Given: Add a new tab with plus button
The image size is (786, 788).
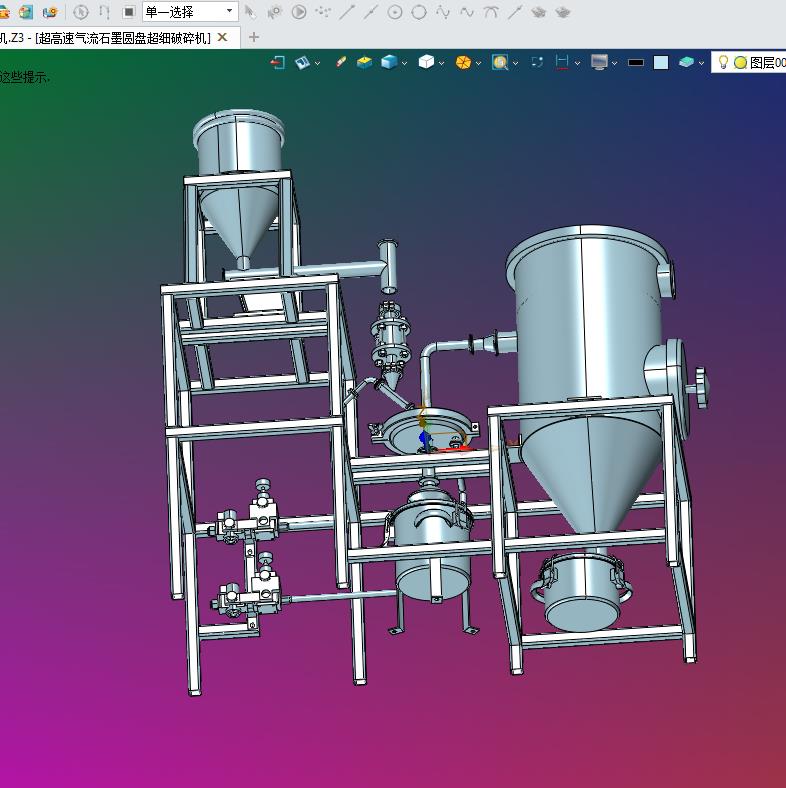Looking at the screenshot, I should tap(254, 37).
